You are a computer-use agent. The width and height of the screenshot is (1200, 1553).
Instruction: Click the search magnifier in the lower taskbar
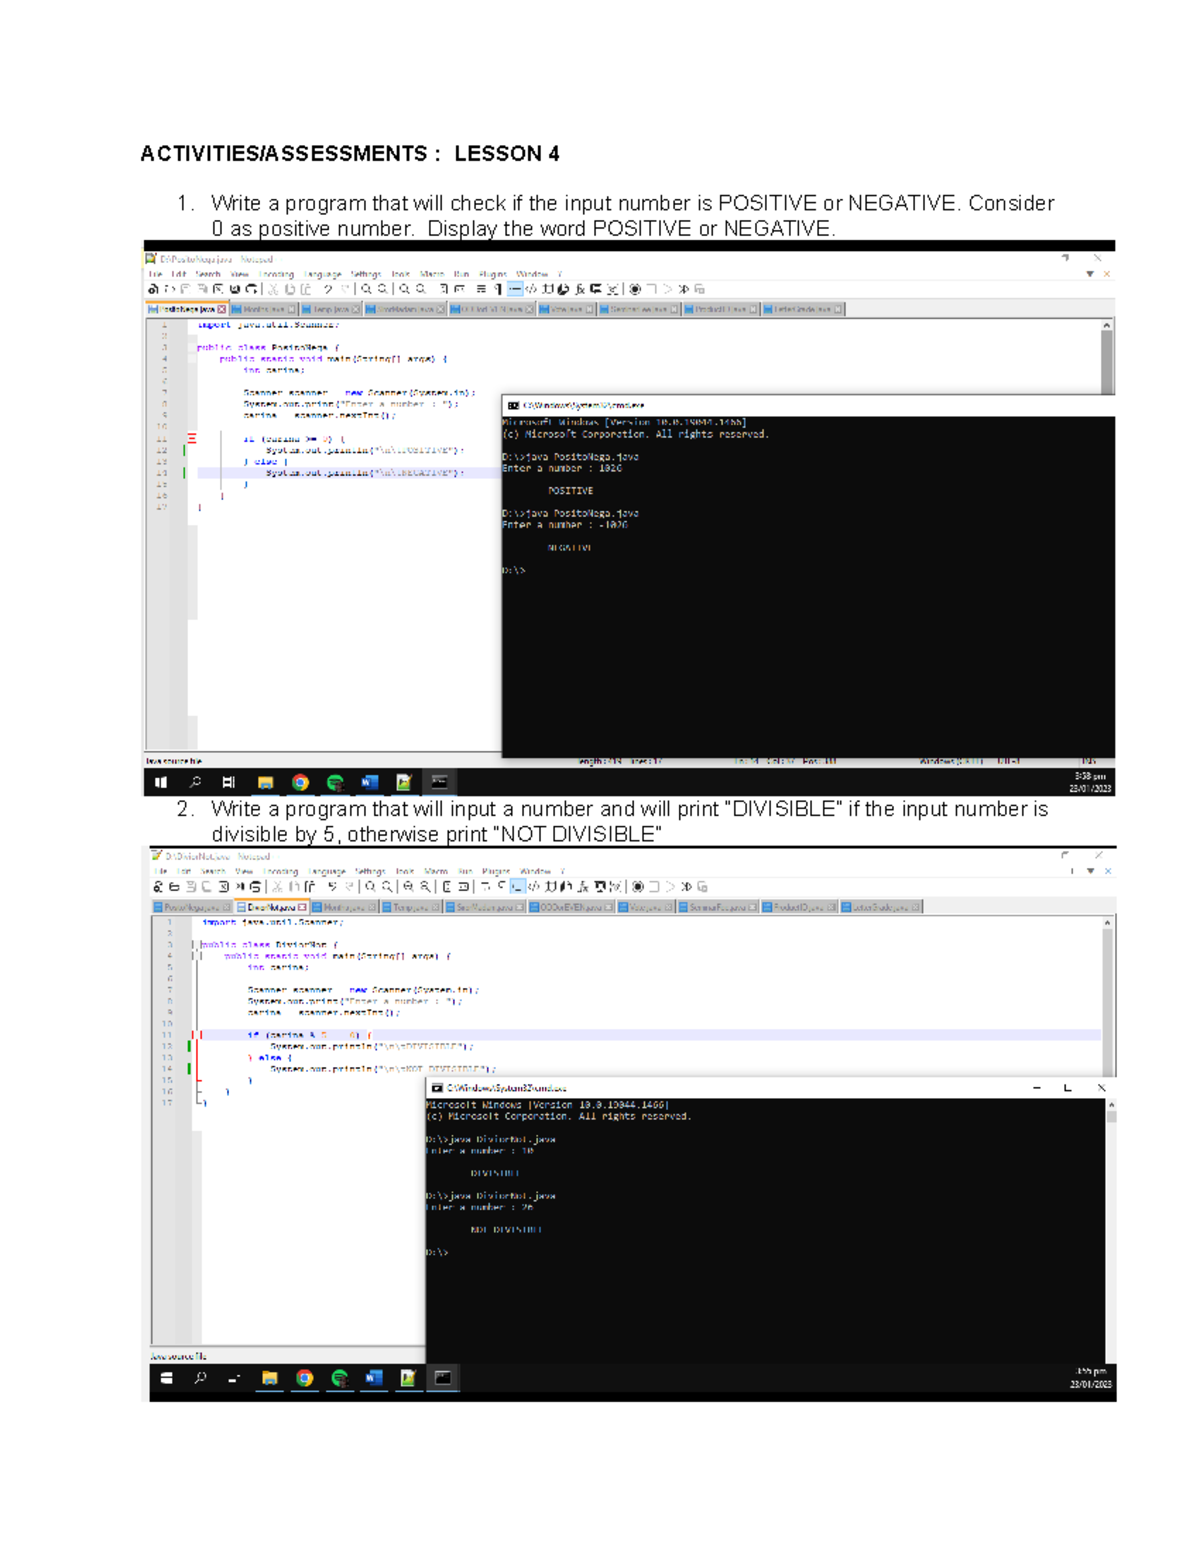(x=200, y=1378)
